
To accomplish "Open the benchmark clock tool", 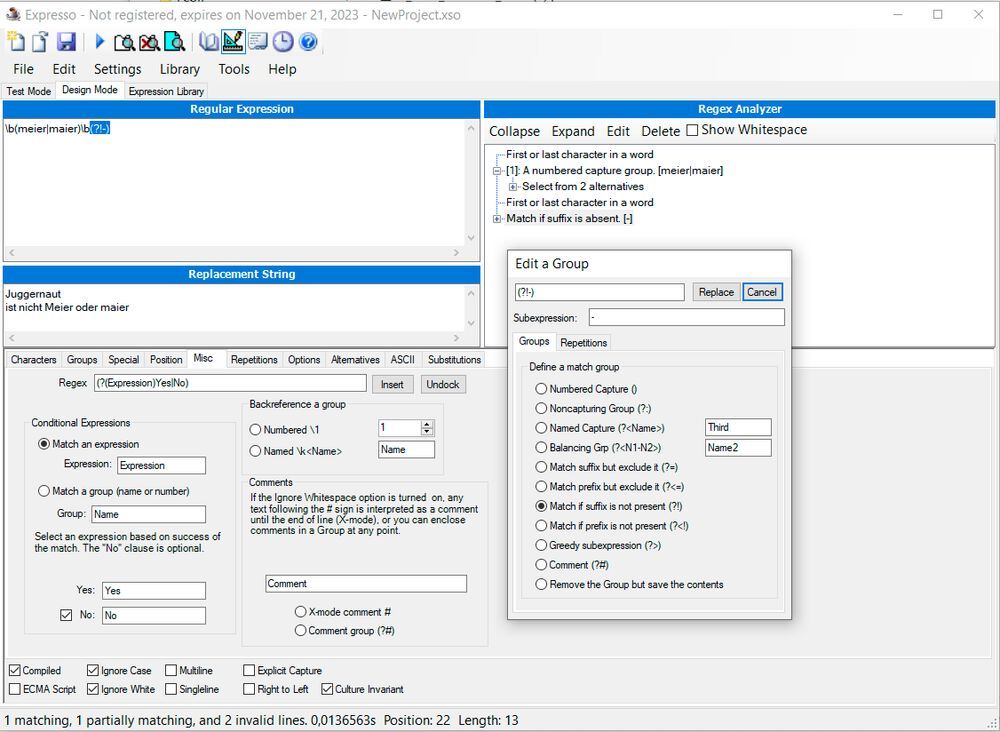I will [x=281, y=42].
